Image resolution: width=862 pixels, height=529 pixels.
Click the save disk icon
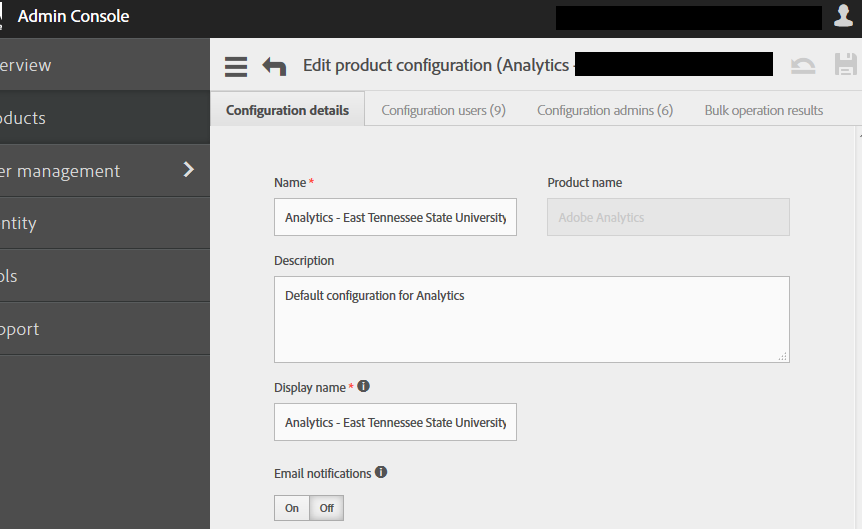coord(846,66)
